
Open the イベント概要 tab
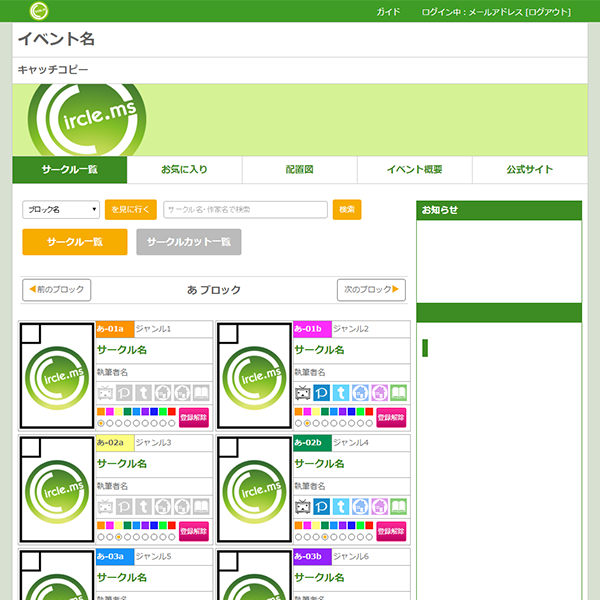[x=415, y=170]
